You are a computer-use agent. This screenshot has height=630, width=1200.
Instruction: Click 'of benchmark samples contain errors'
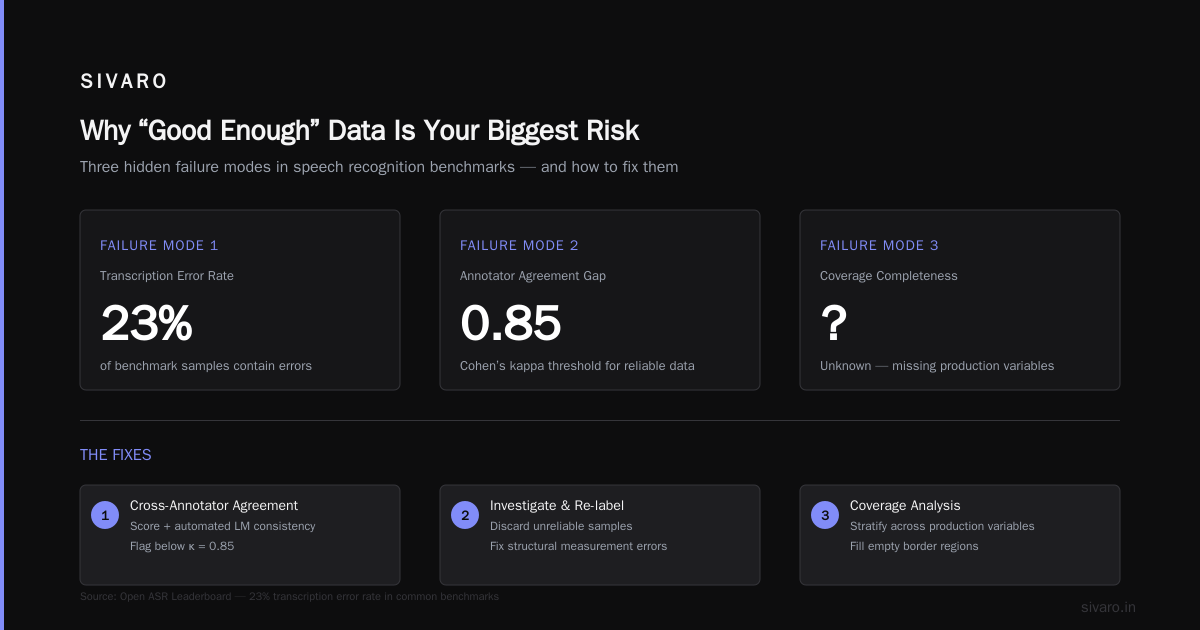click(206, 366)
